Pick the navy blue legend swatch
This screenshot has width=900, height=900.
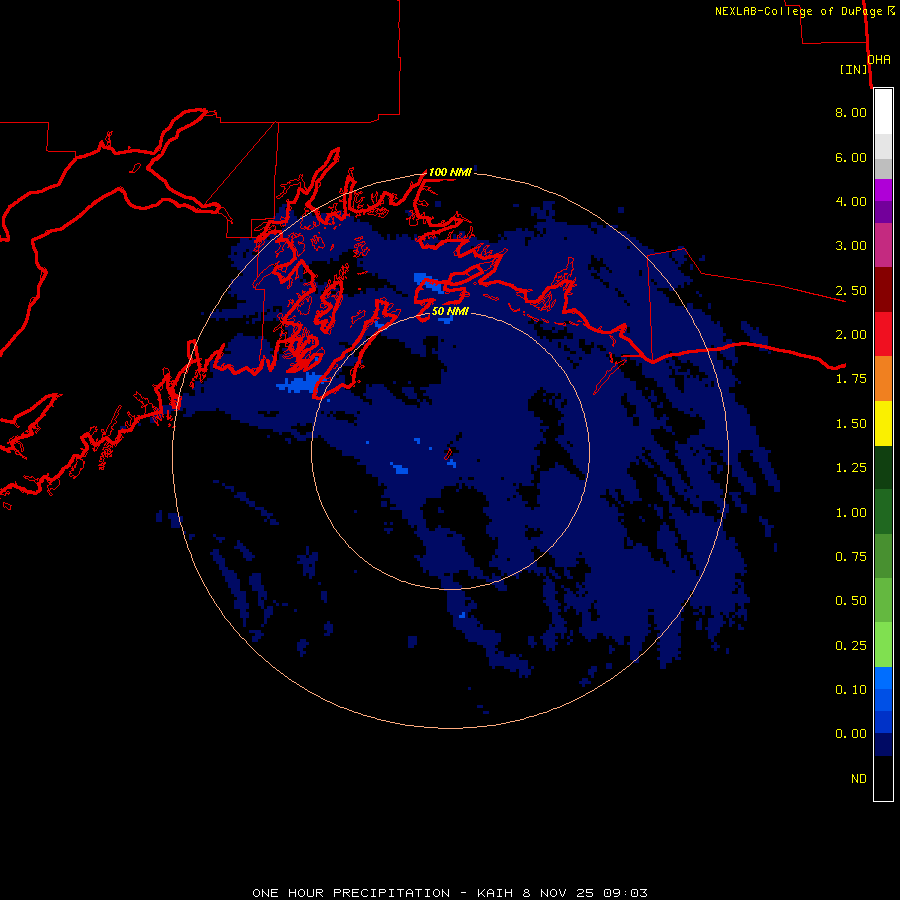click(x=883, y=744)
